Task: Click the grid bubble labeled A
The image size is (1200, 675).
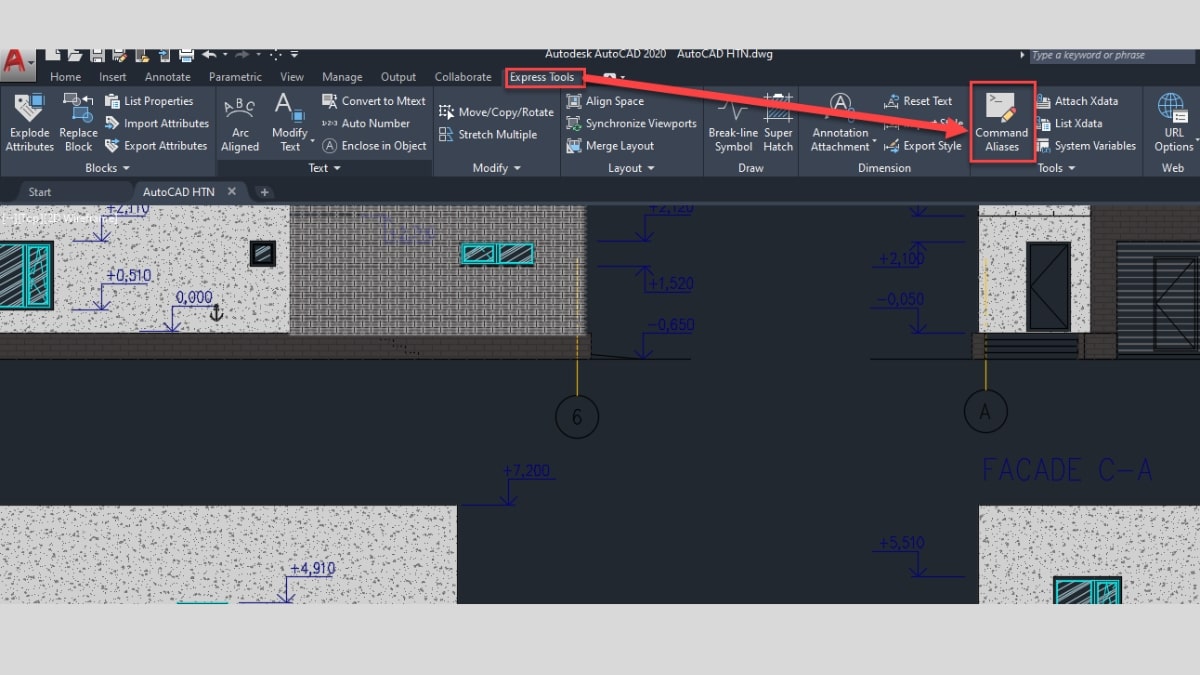Action: pos(985,411)
